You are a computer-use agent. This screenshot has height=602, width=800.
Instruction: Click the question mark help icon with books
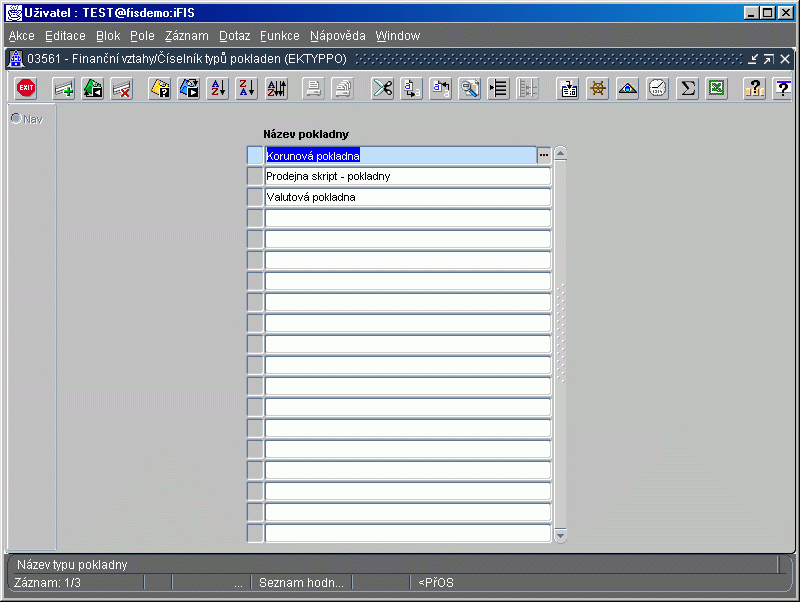[755, 88]
